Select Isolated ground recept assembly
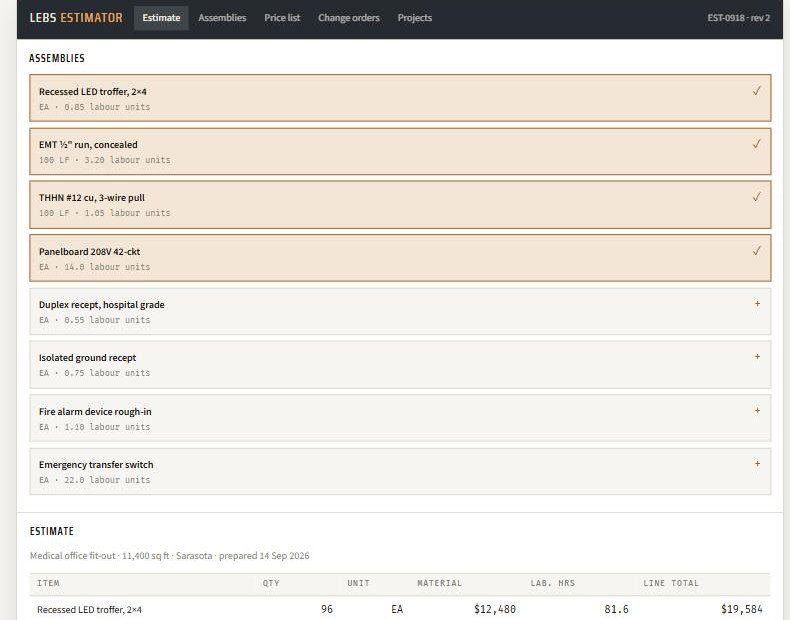 pos(400,365)
